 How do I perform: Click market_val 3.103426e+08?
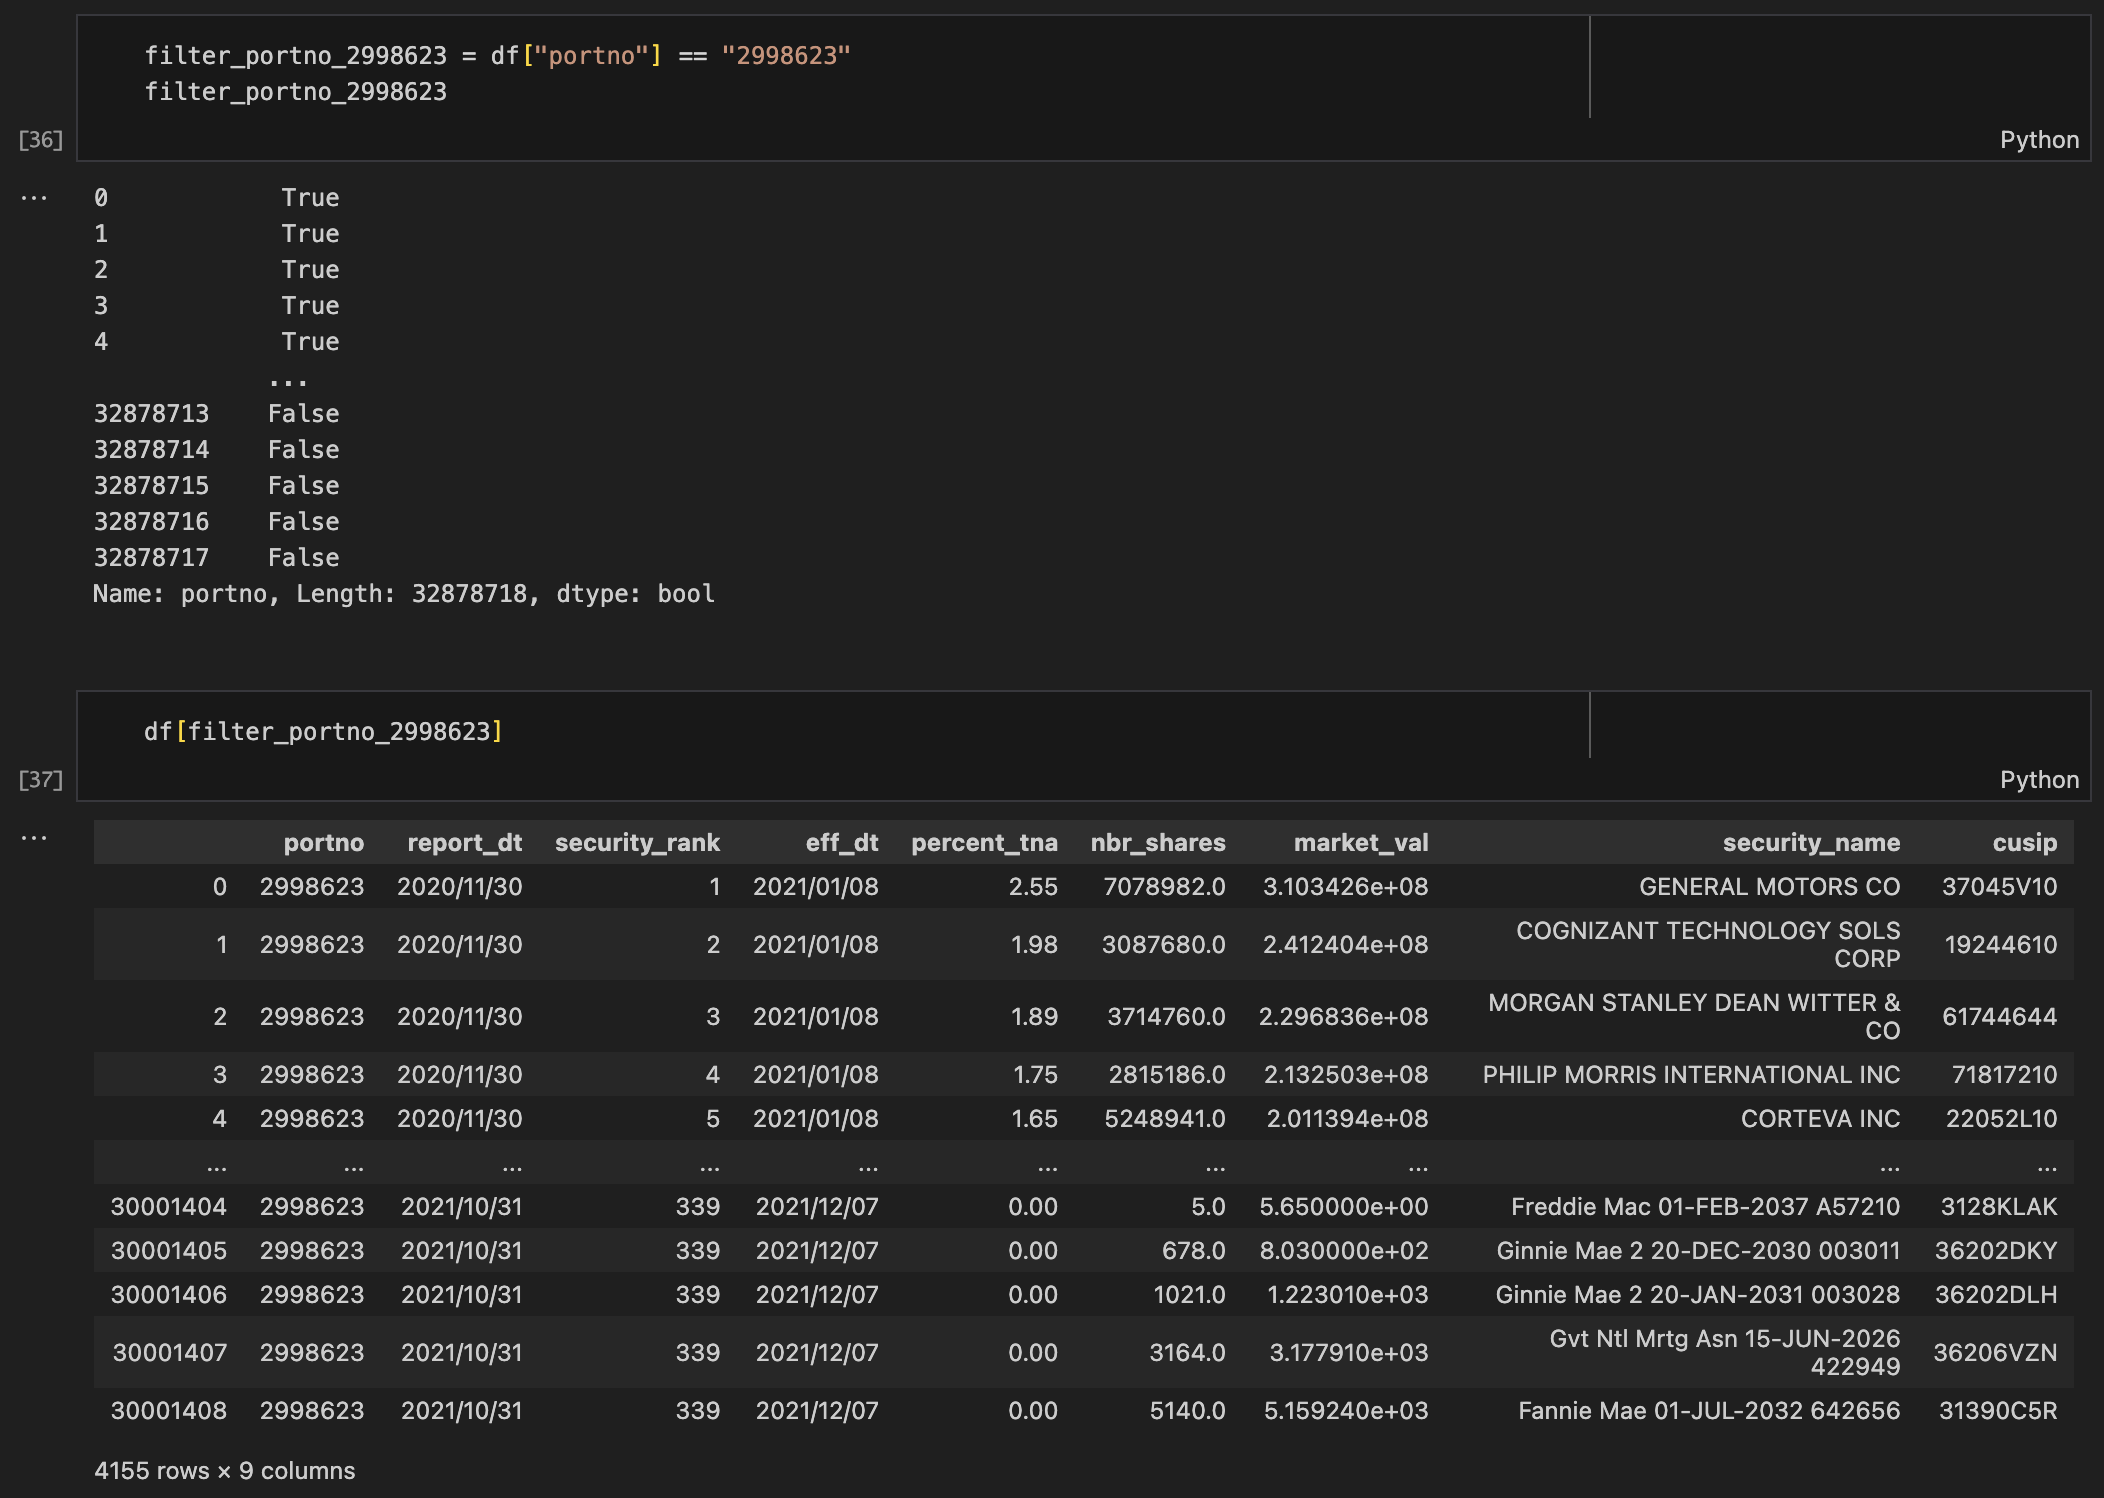tap(1345, 887)
